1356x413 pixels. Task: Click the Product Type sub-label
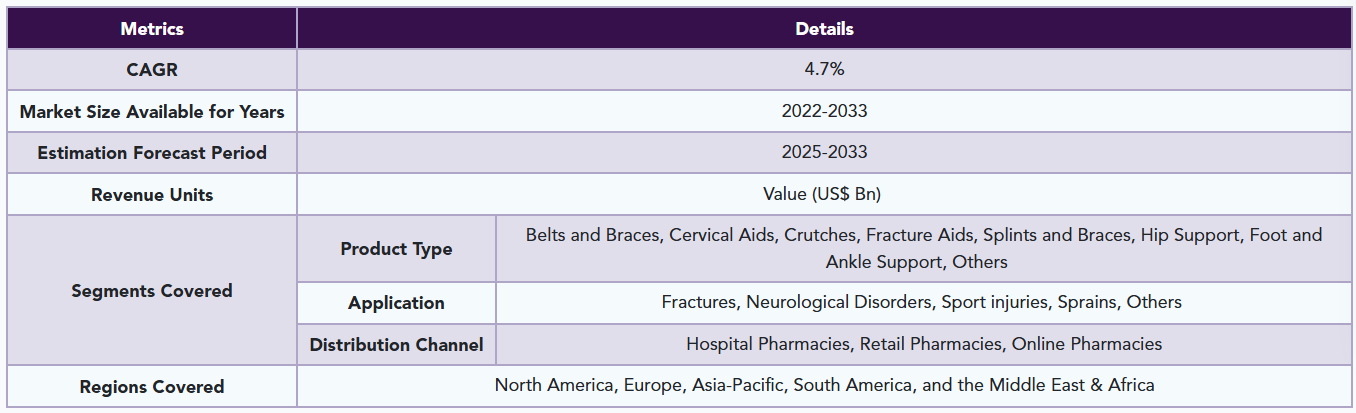[396, 248]
